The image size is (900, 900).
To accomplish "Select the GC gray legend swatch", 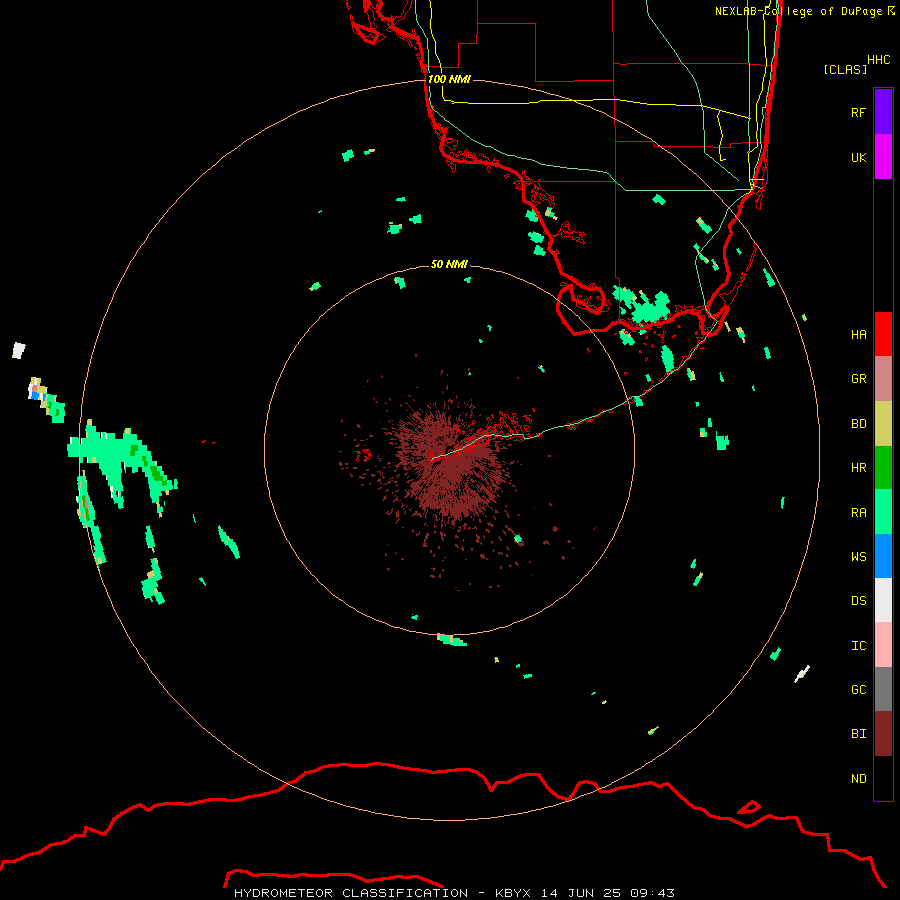I will tap(883, 689).
